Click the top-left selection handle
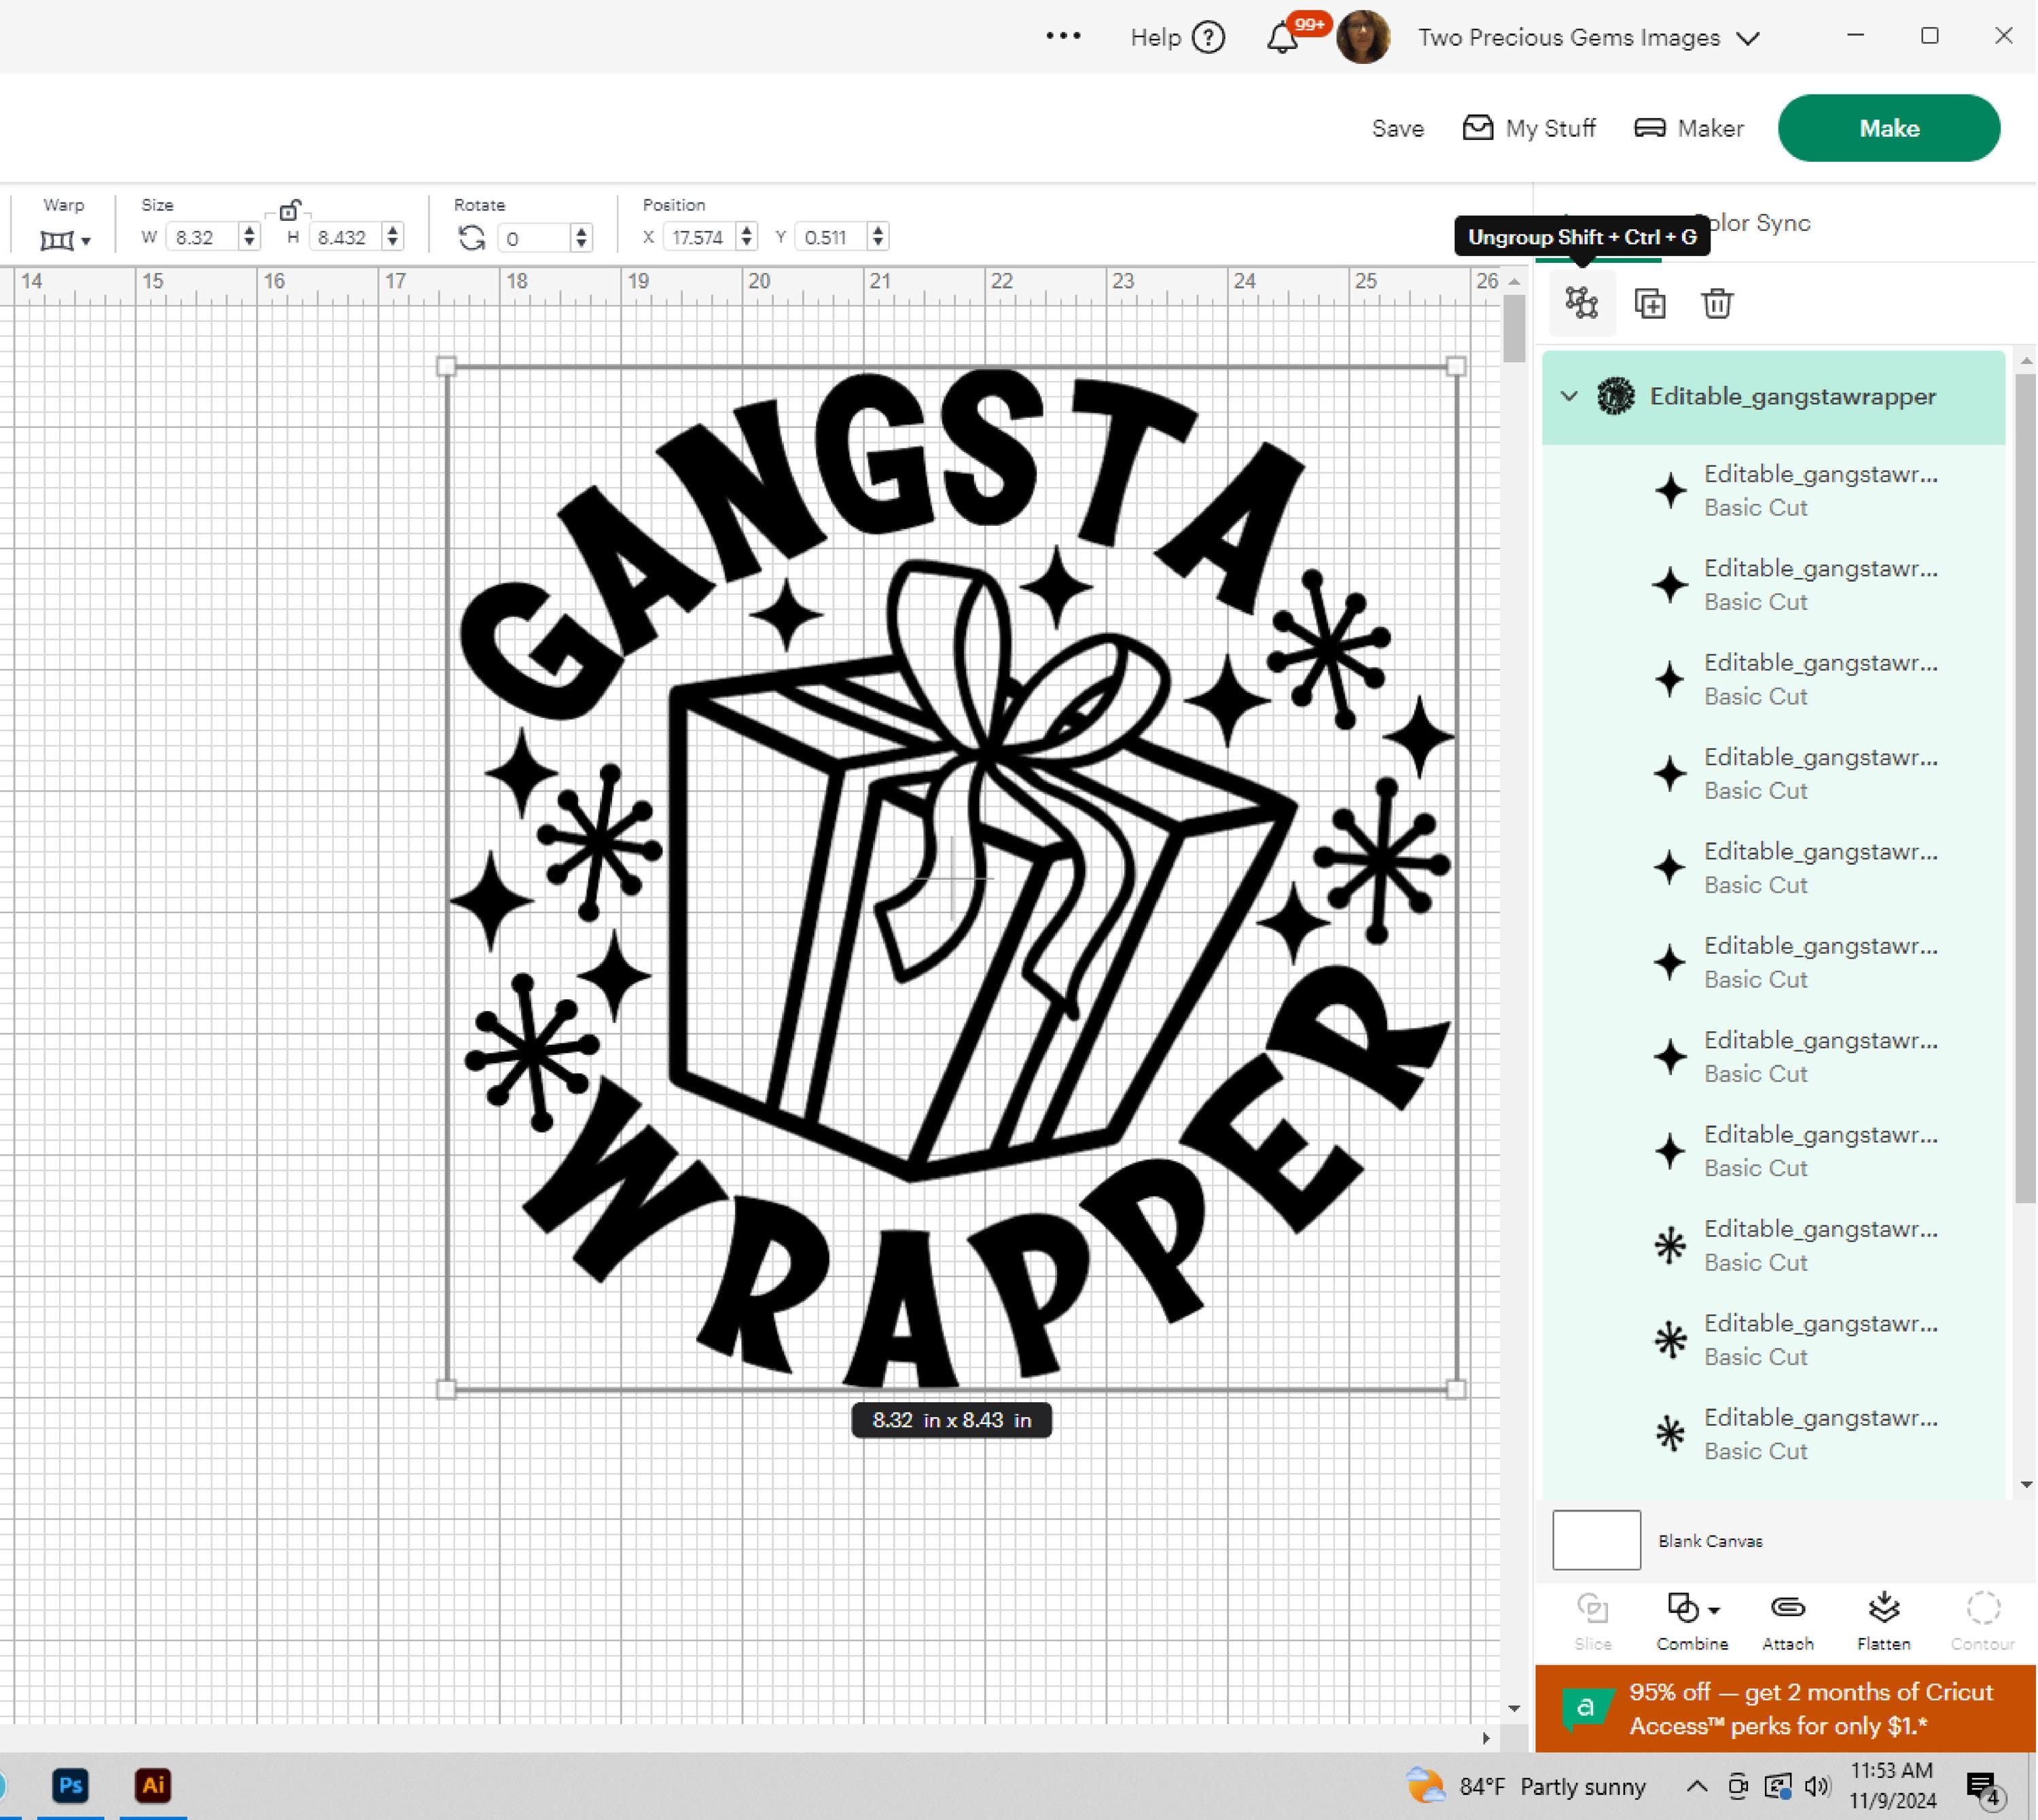 pyautogui.click(x=447, y=367)
